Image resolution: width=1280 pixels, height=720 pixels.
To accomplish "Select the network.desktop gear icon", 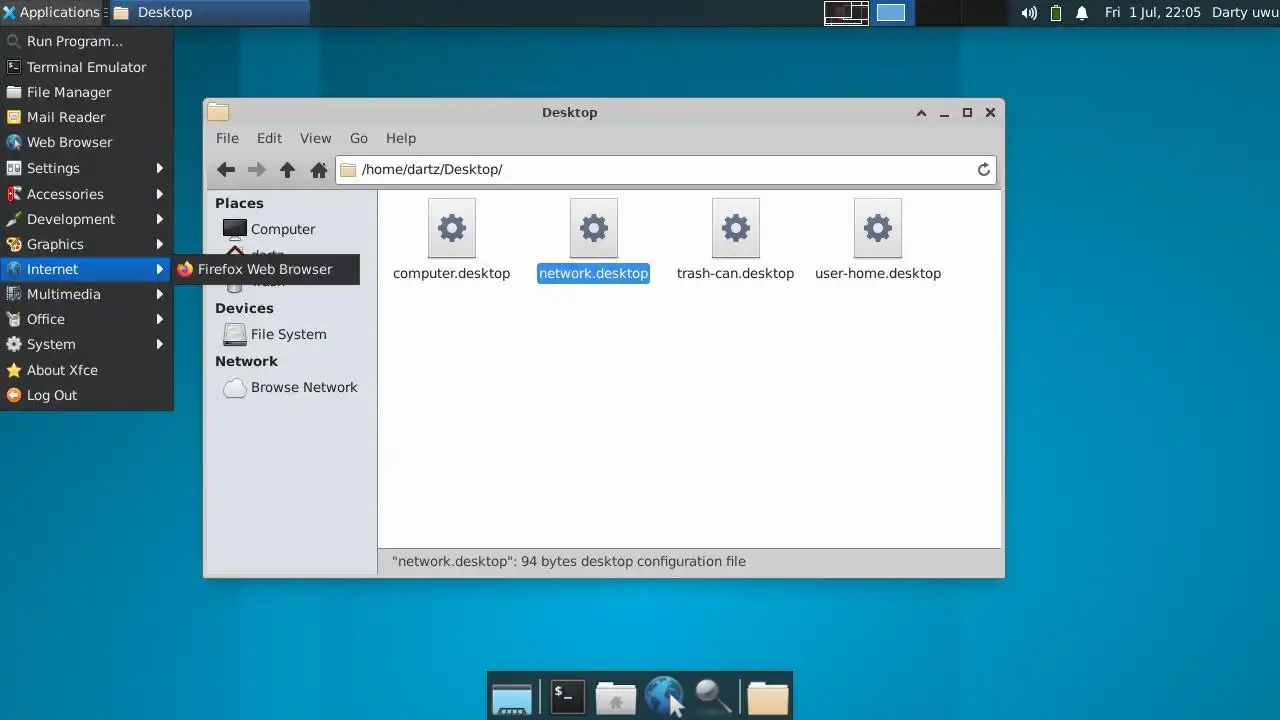I will coord(594,228).
